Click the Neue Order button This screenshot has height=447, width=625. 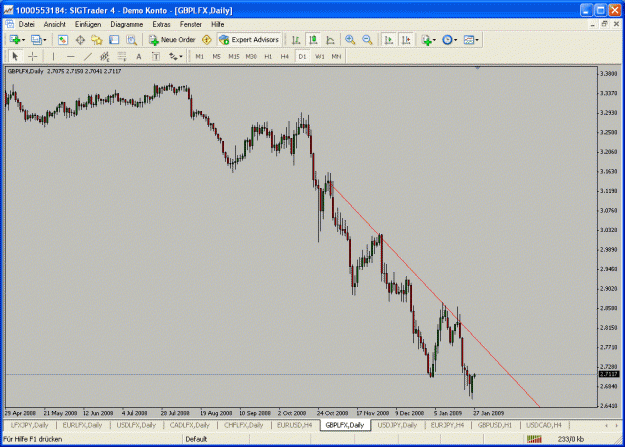[172, 40]
